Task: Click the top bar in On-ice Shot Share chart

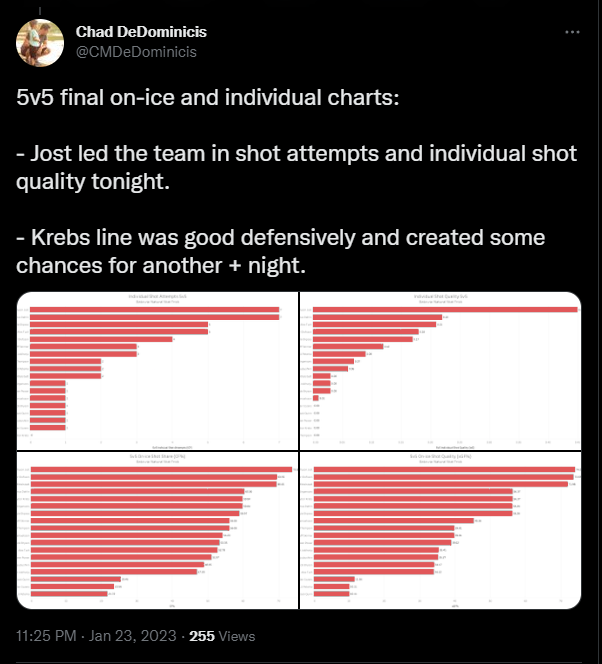Action: pos(161,469)
